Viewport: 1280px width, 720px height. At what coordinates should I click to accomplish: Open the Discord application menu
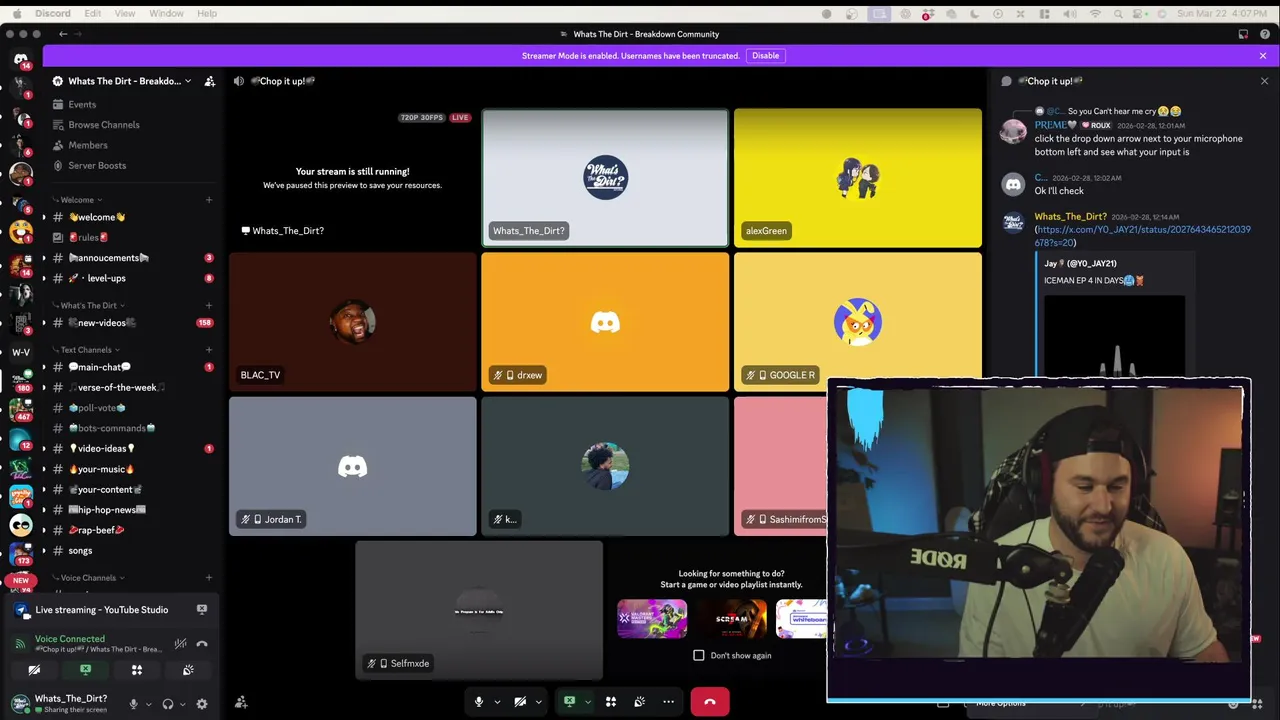click(x=53, y=14)
